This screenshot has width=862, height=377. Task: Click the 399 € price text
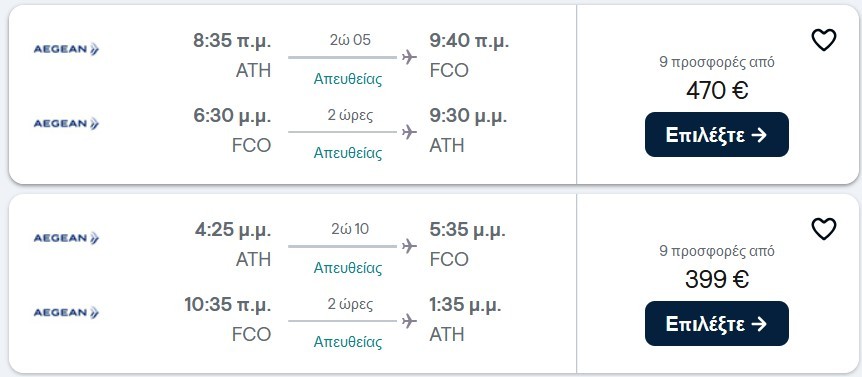pyautogui.click(x=717, y=280)
